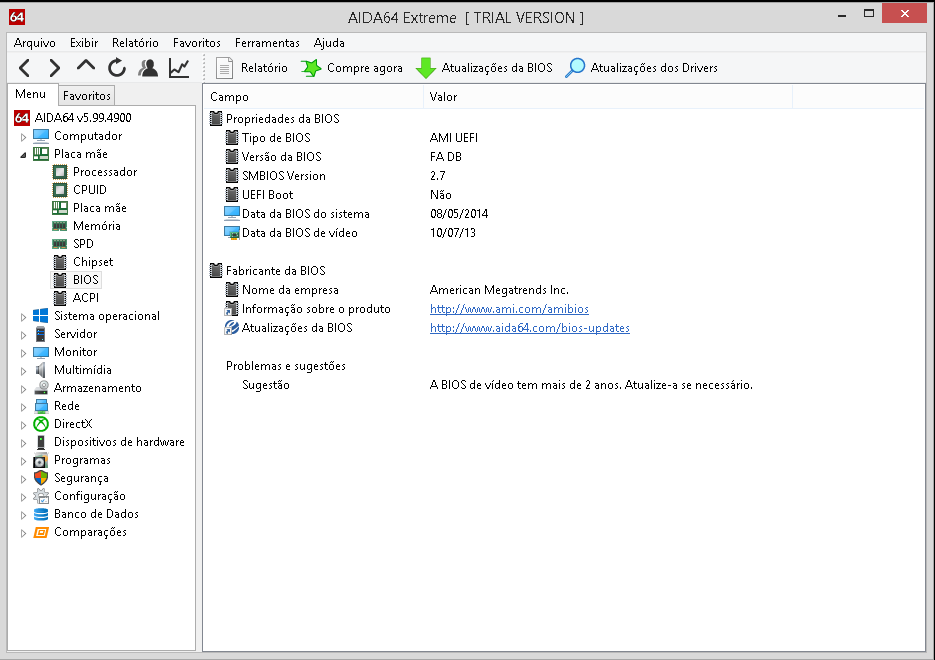Click the AIDA64 v5.99.4900 root node
The height and width of the screenshot is (660, 935).
(x=83, y=118)
